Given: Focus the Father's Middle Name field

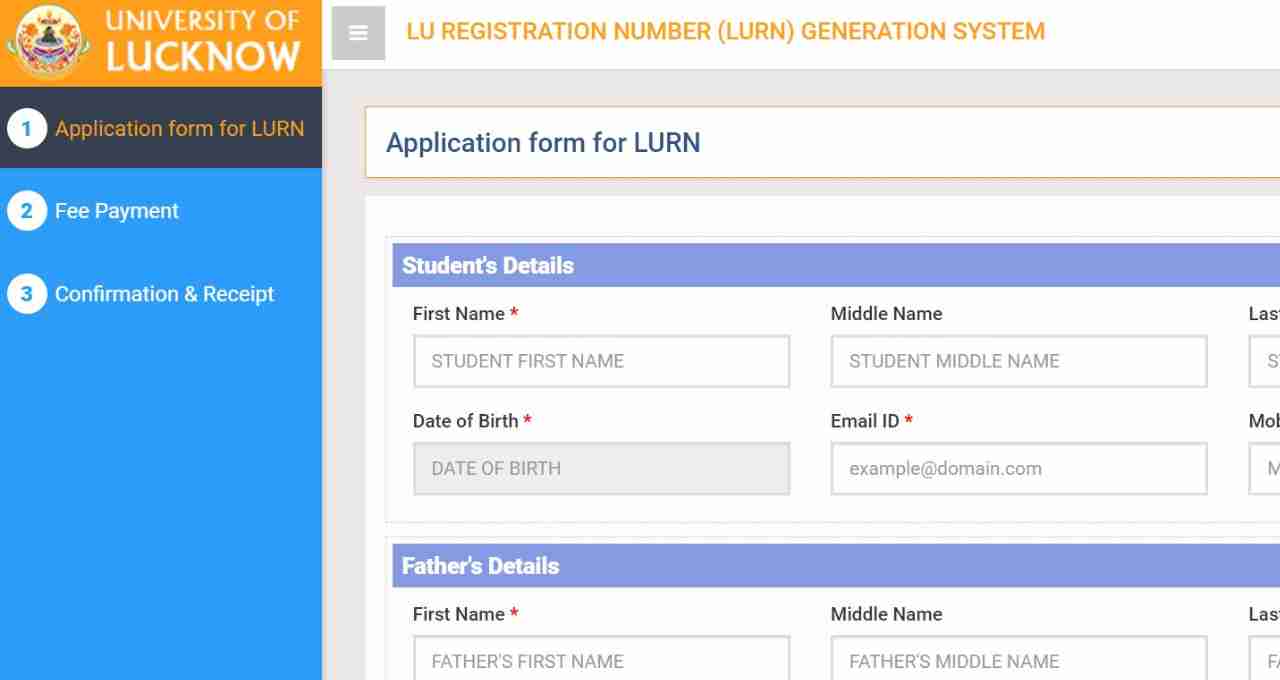Looking at the screenshot, I should [1019, 658].
